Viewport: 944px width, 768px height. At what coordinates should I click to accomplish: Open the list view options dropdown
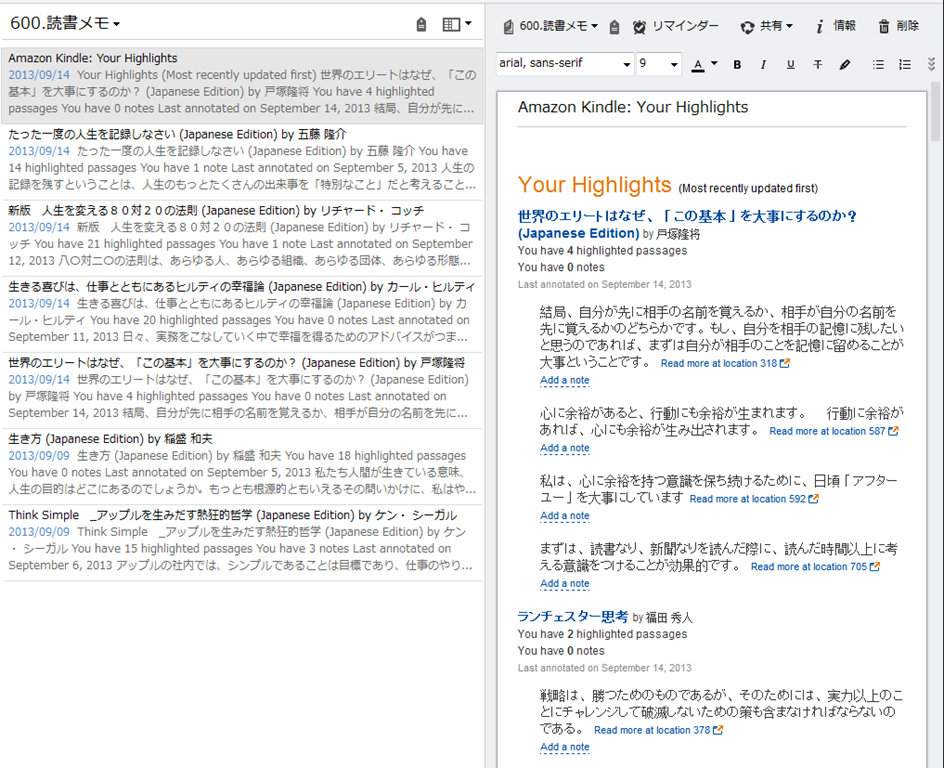[457, 24]
